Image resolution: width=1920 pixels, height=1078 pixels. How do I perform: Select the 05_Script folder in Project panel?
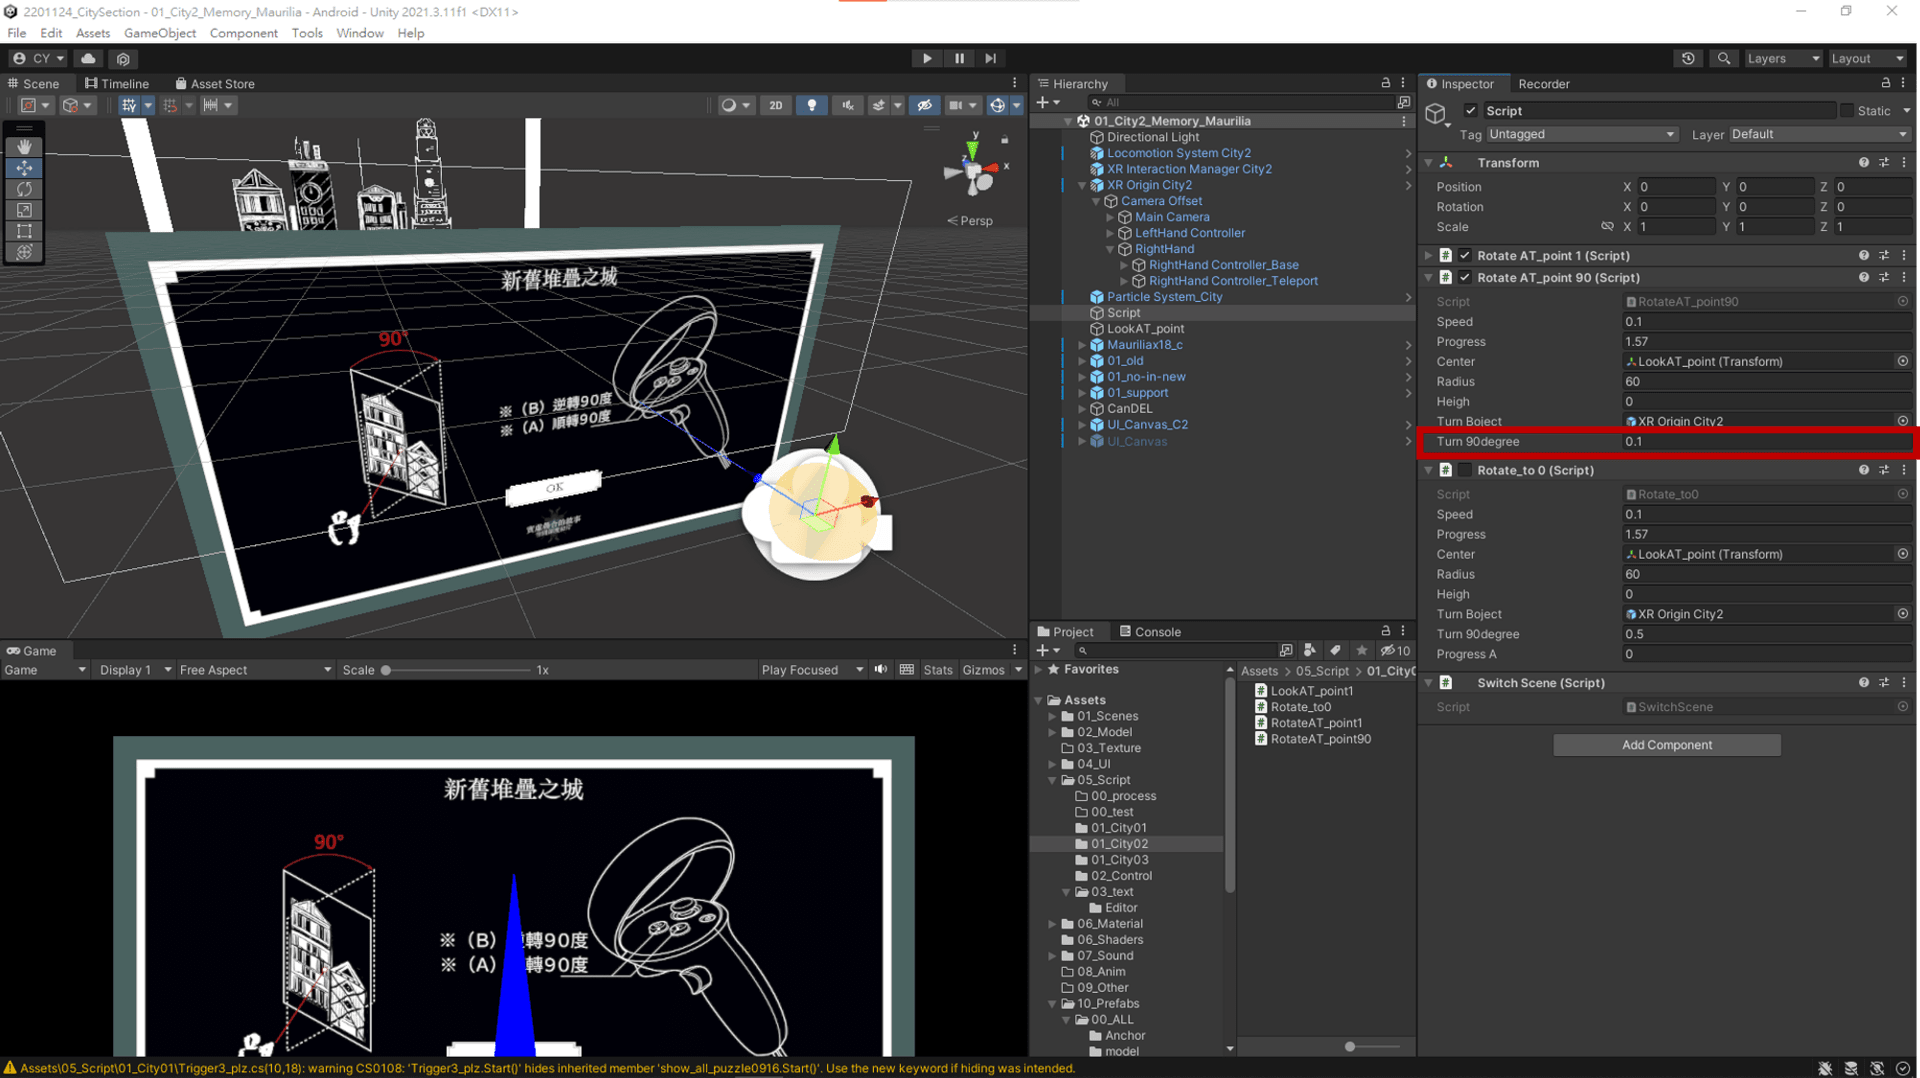pyautogui.click(x=1104, y=779)
